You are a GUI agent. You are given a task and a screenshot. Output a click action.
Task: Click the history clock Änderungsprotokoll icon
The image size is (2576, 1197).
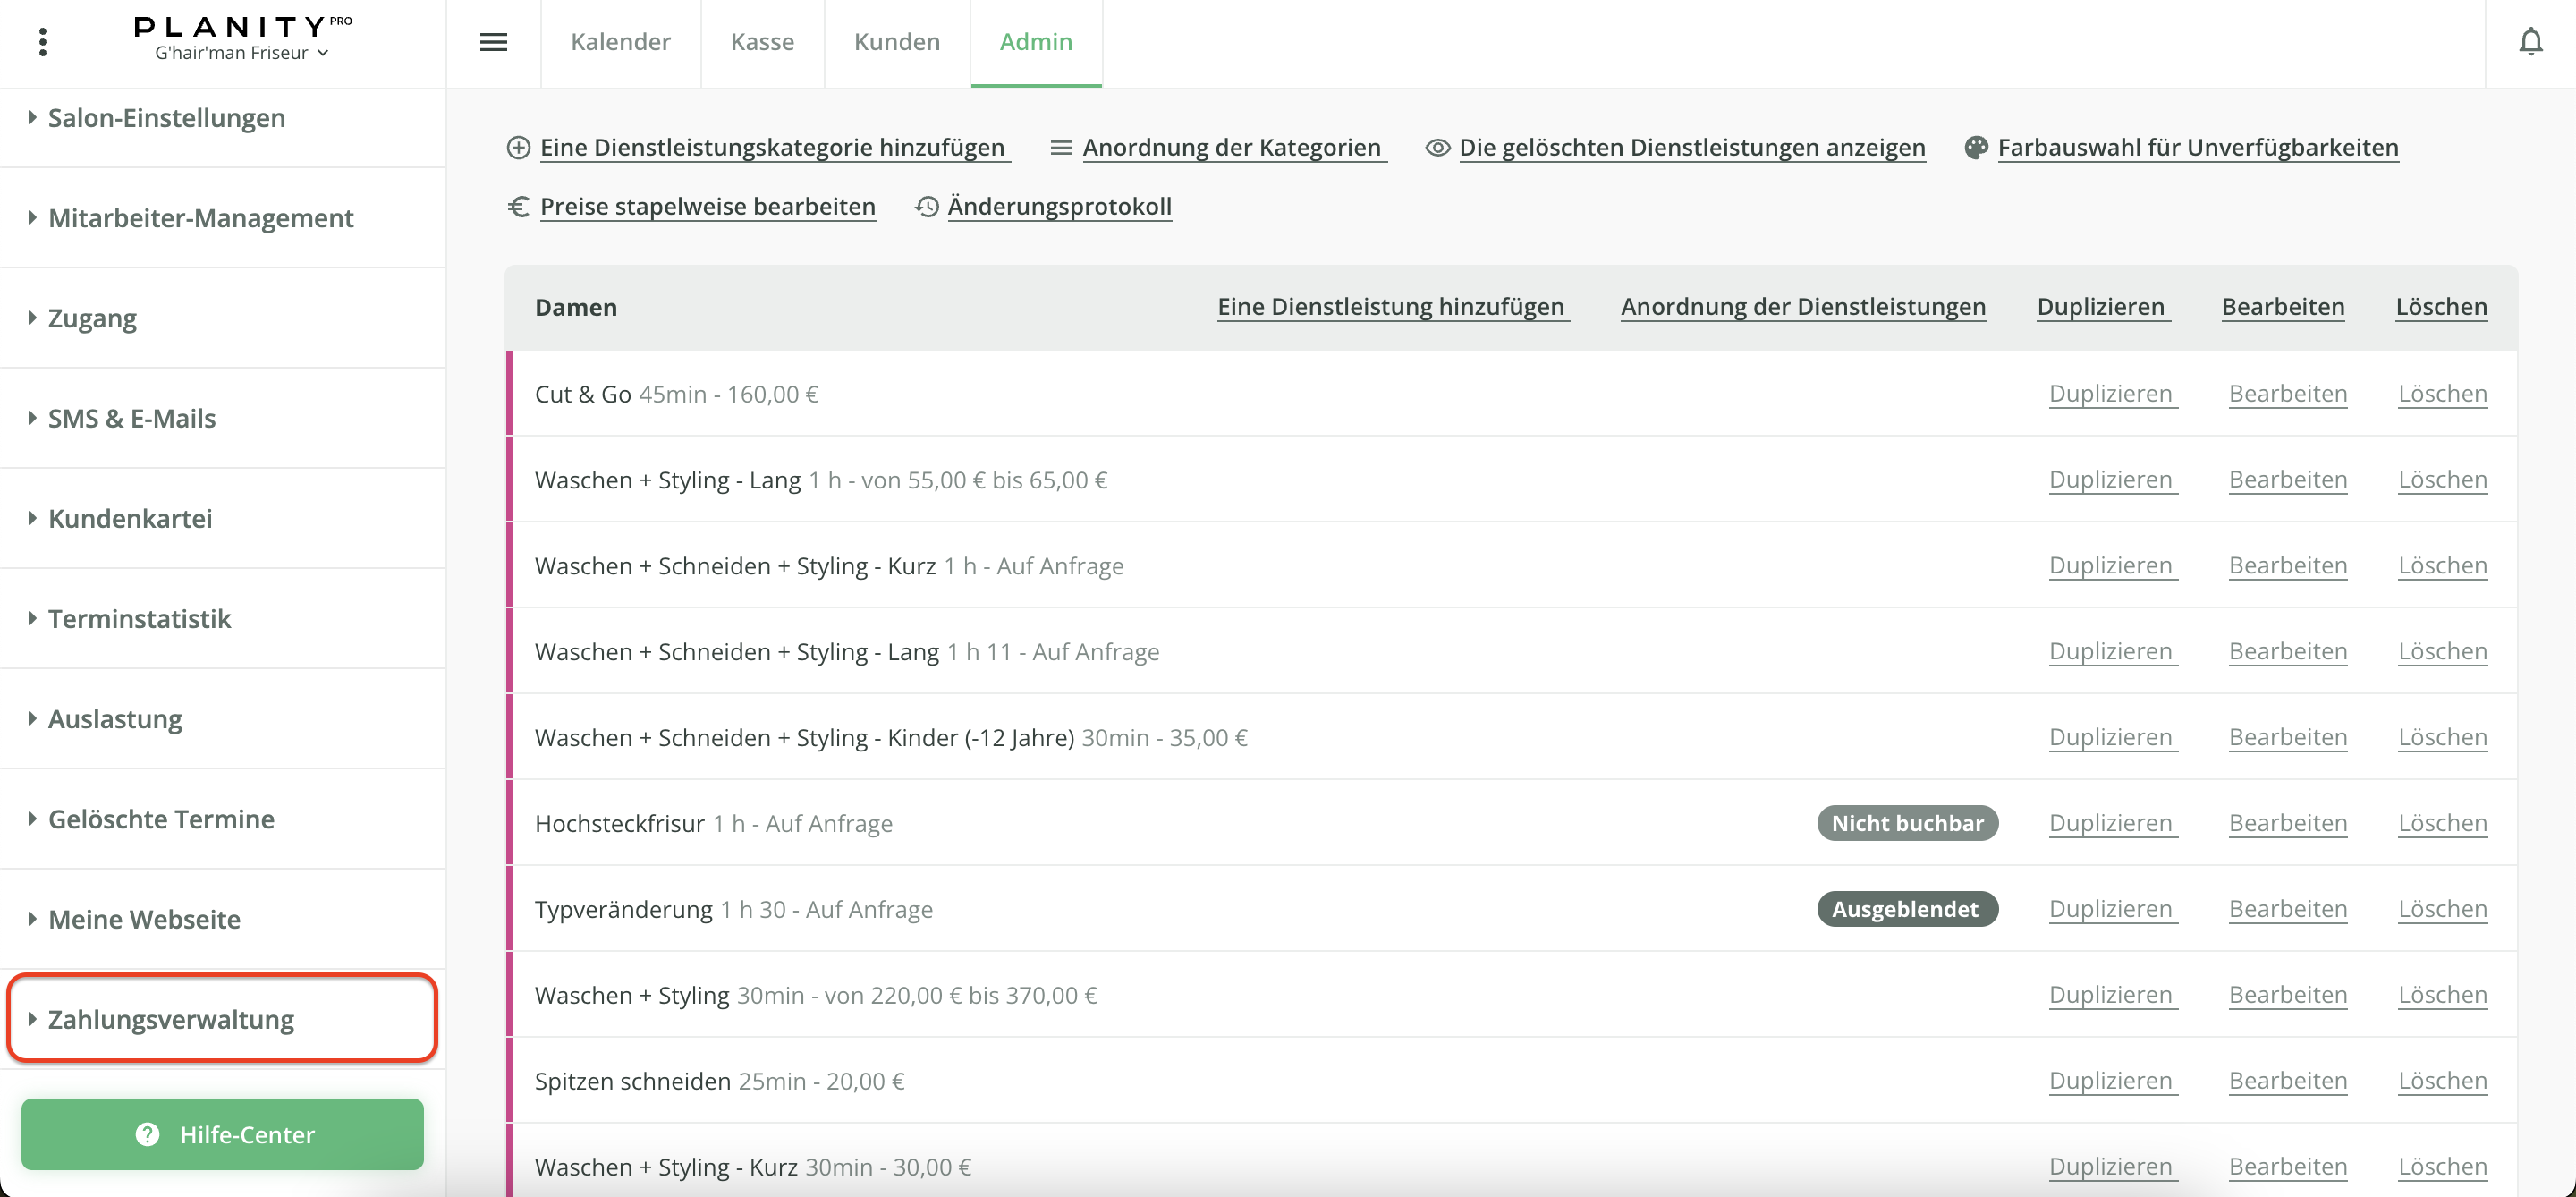tap(927, 206)
